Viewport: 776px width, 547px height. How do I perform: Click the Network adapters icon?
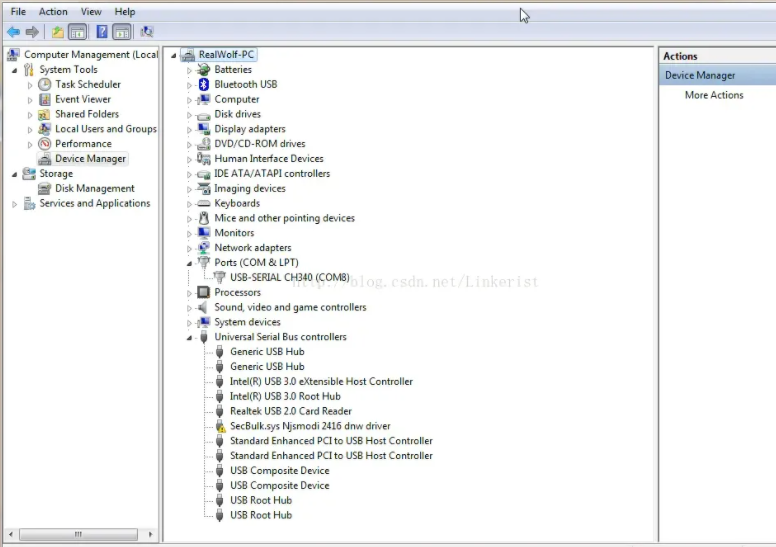(x=203, y=248)
